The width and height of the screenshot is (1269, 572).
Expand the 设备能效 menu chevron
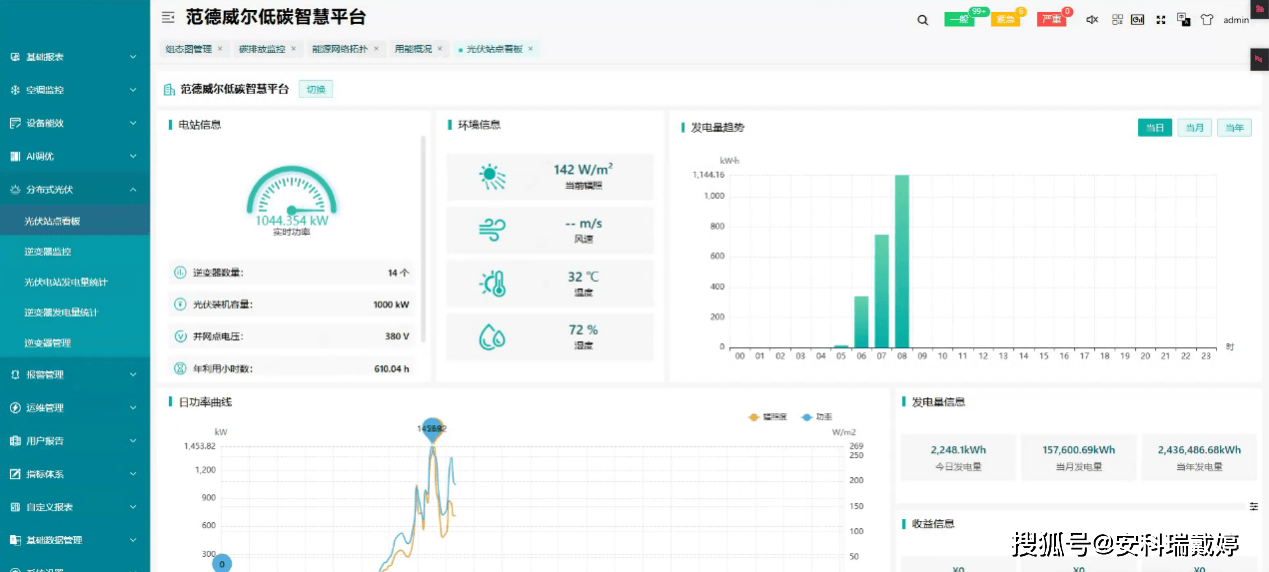[133, 123]
